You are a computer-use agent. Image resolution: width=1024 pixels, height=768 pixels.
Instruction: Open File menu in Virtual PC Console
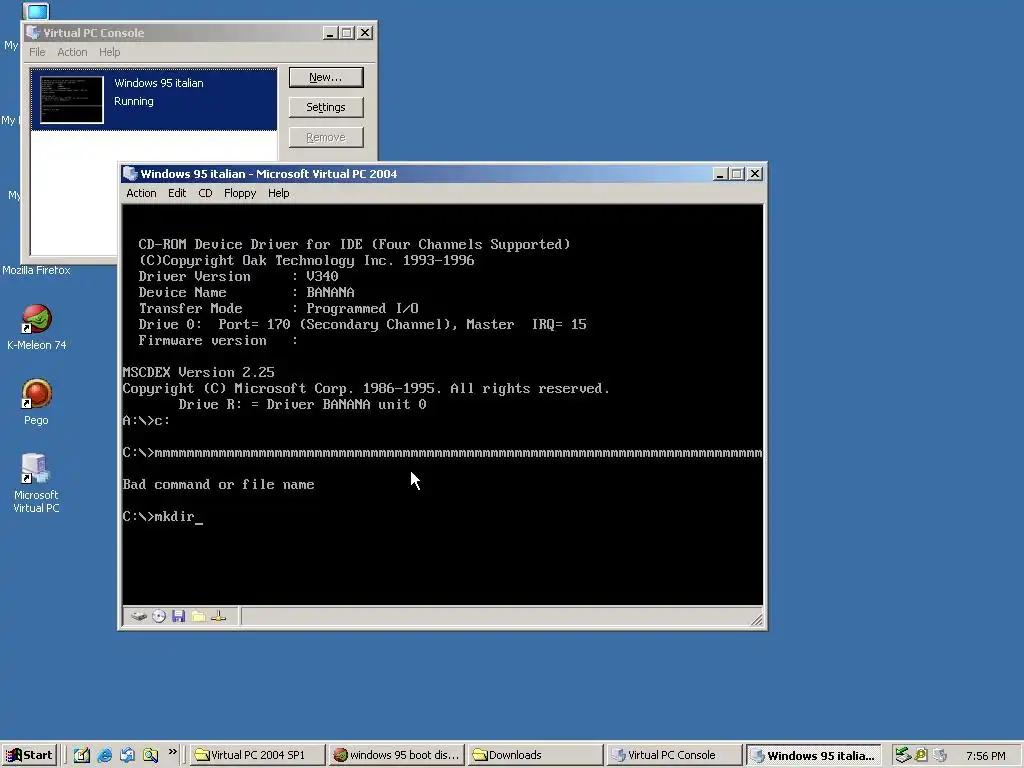pos(37,52)
